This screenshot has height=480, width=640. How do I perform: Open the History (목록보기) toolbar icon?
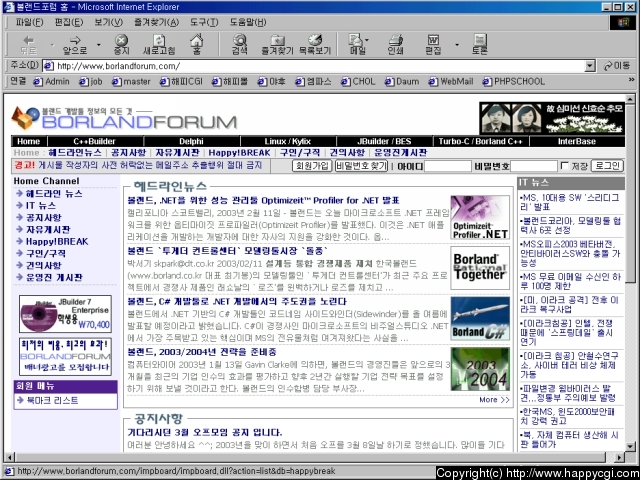(315, 44)
